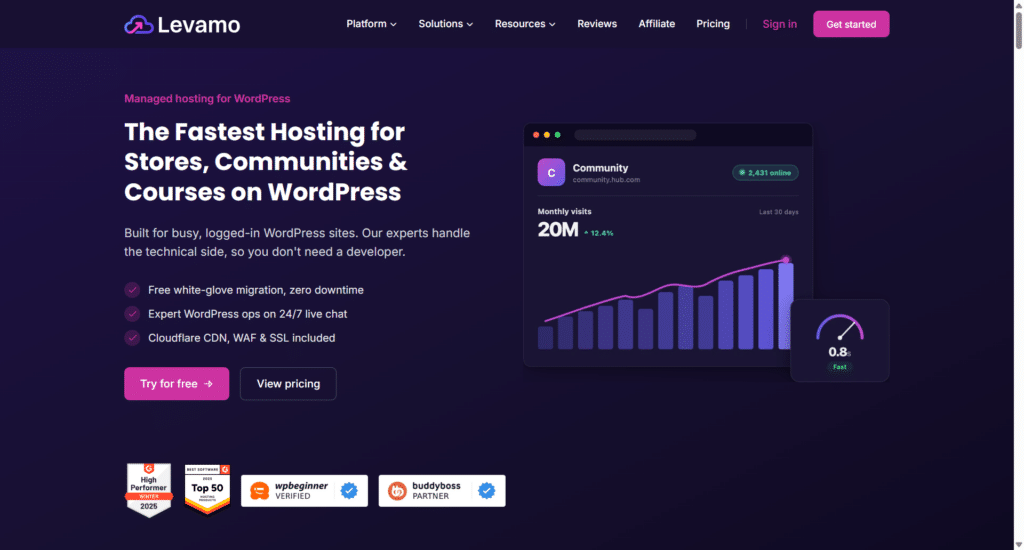Click the G2 High Performer 2025 badge
The width and height of the screenshot is (1024, 550).
[149, 490]
